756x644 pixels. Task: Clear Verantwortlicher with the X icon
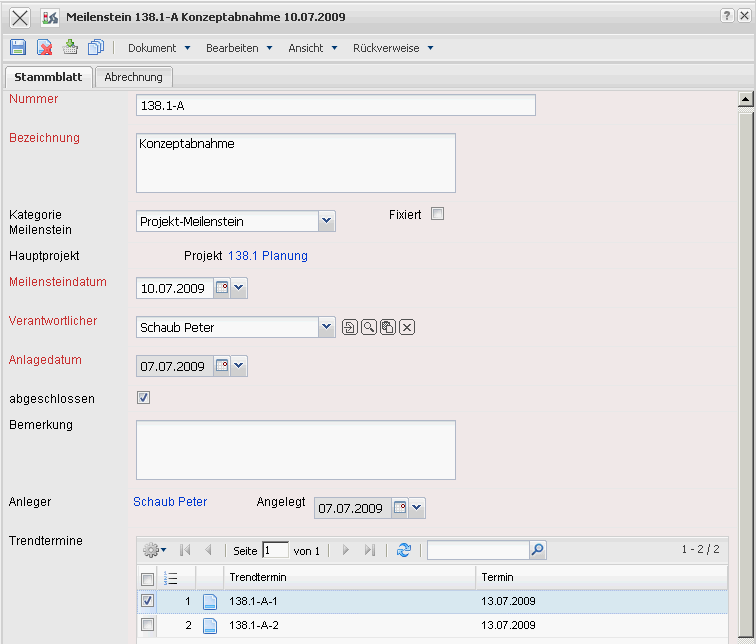coord(407,327)
